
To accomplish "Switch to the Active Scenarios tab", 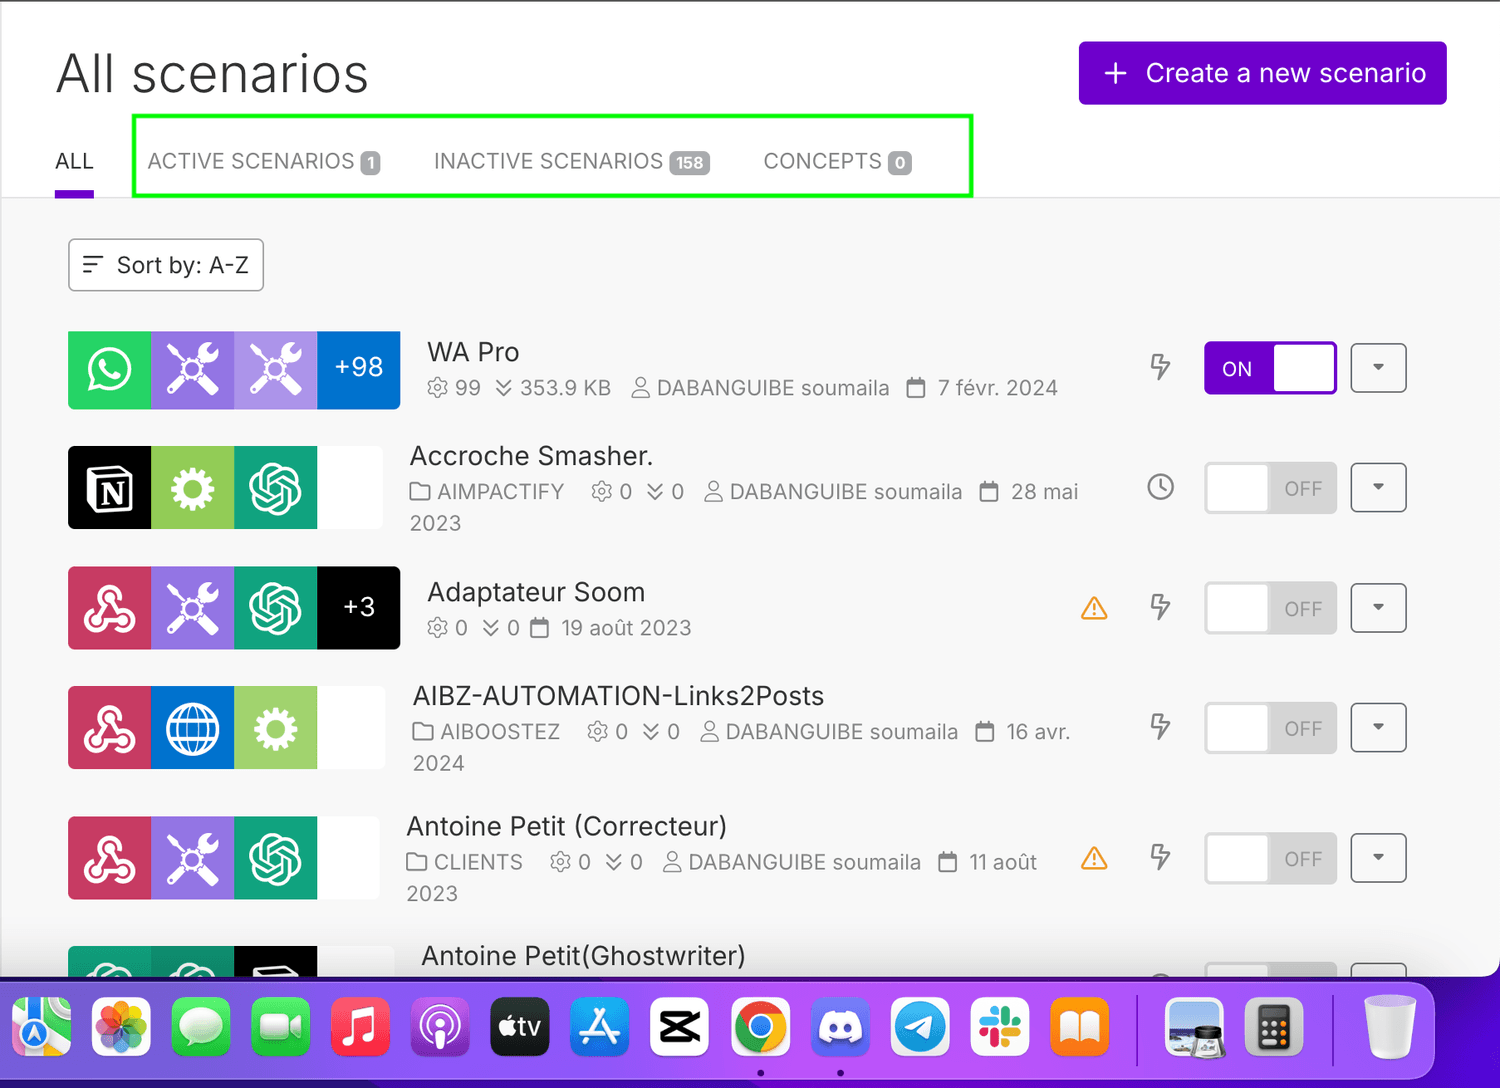I will coord(264,161).
